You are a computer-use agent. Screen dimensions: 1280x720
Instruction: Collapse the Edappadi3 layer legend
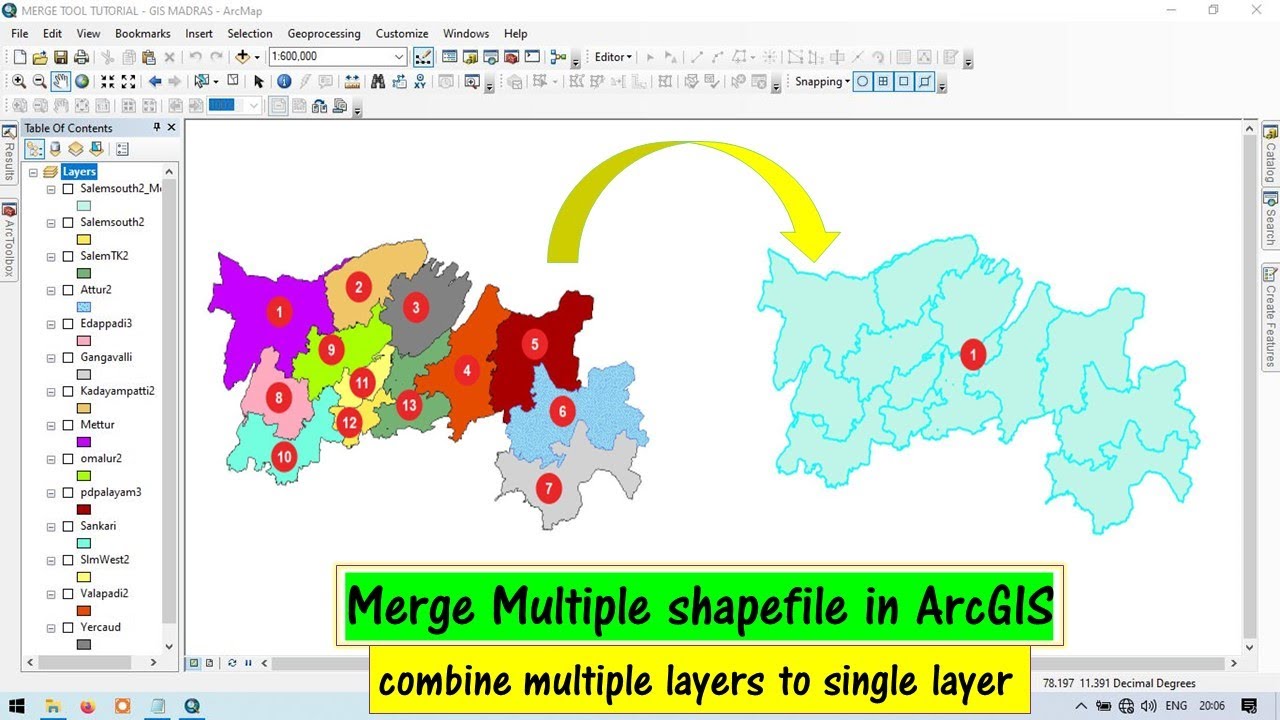click(51, 324)
